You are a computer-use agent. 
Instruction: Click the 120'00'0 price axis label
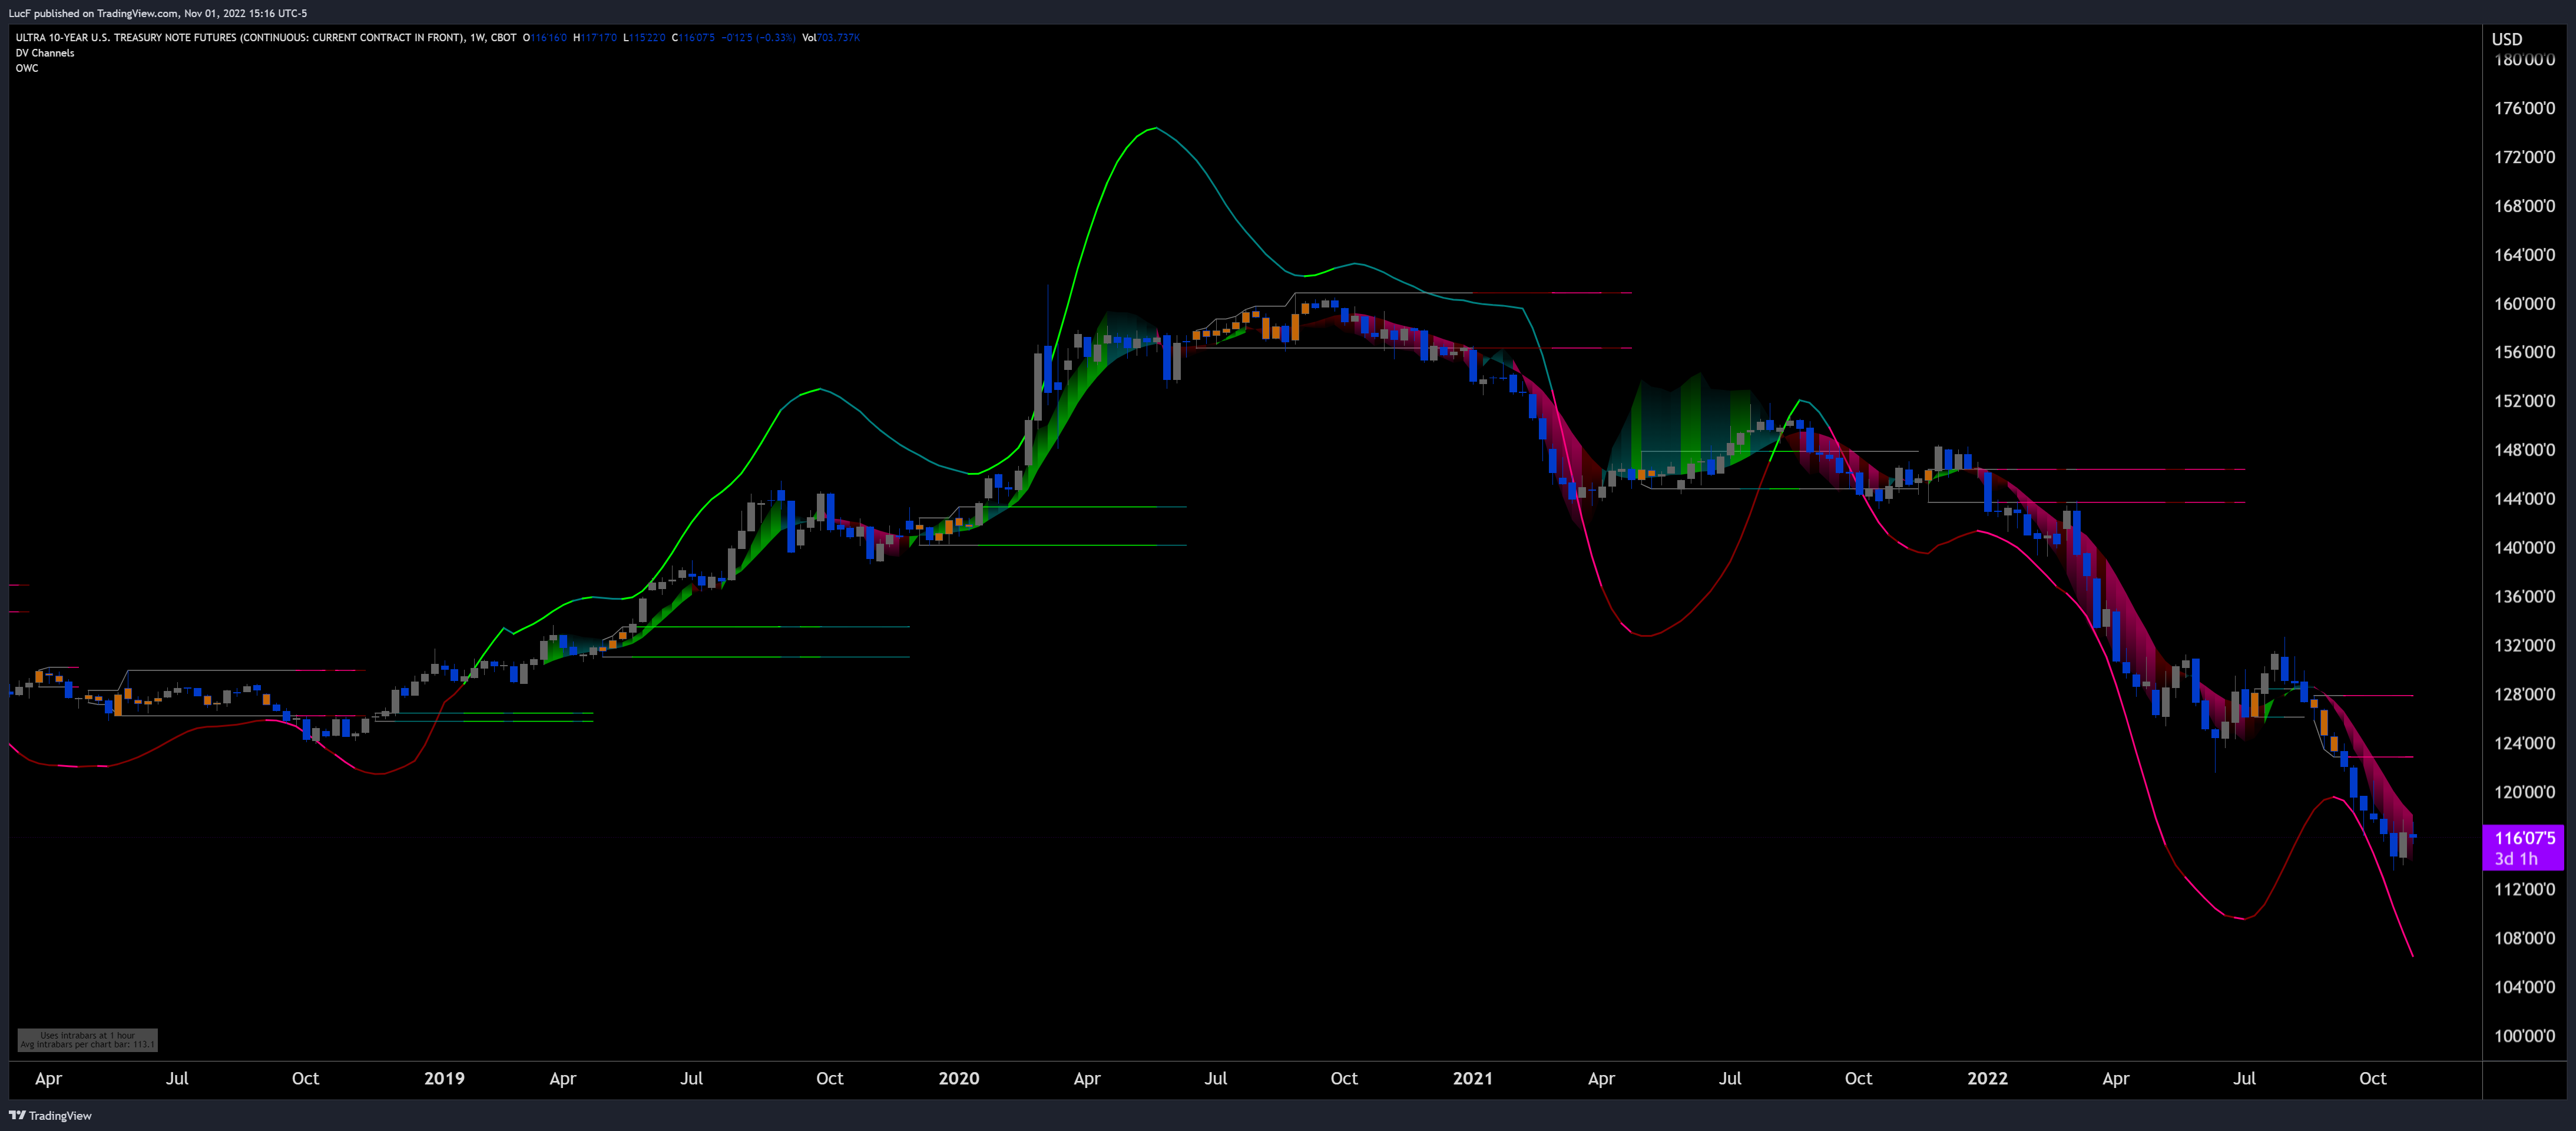click(2524, 792)
